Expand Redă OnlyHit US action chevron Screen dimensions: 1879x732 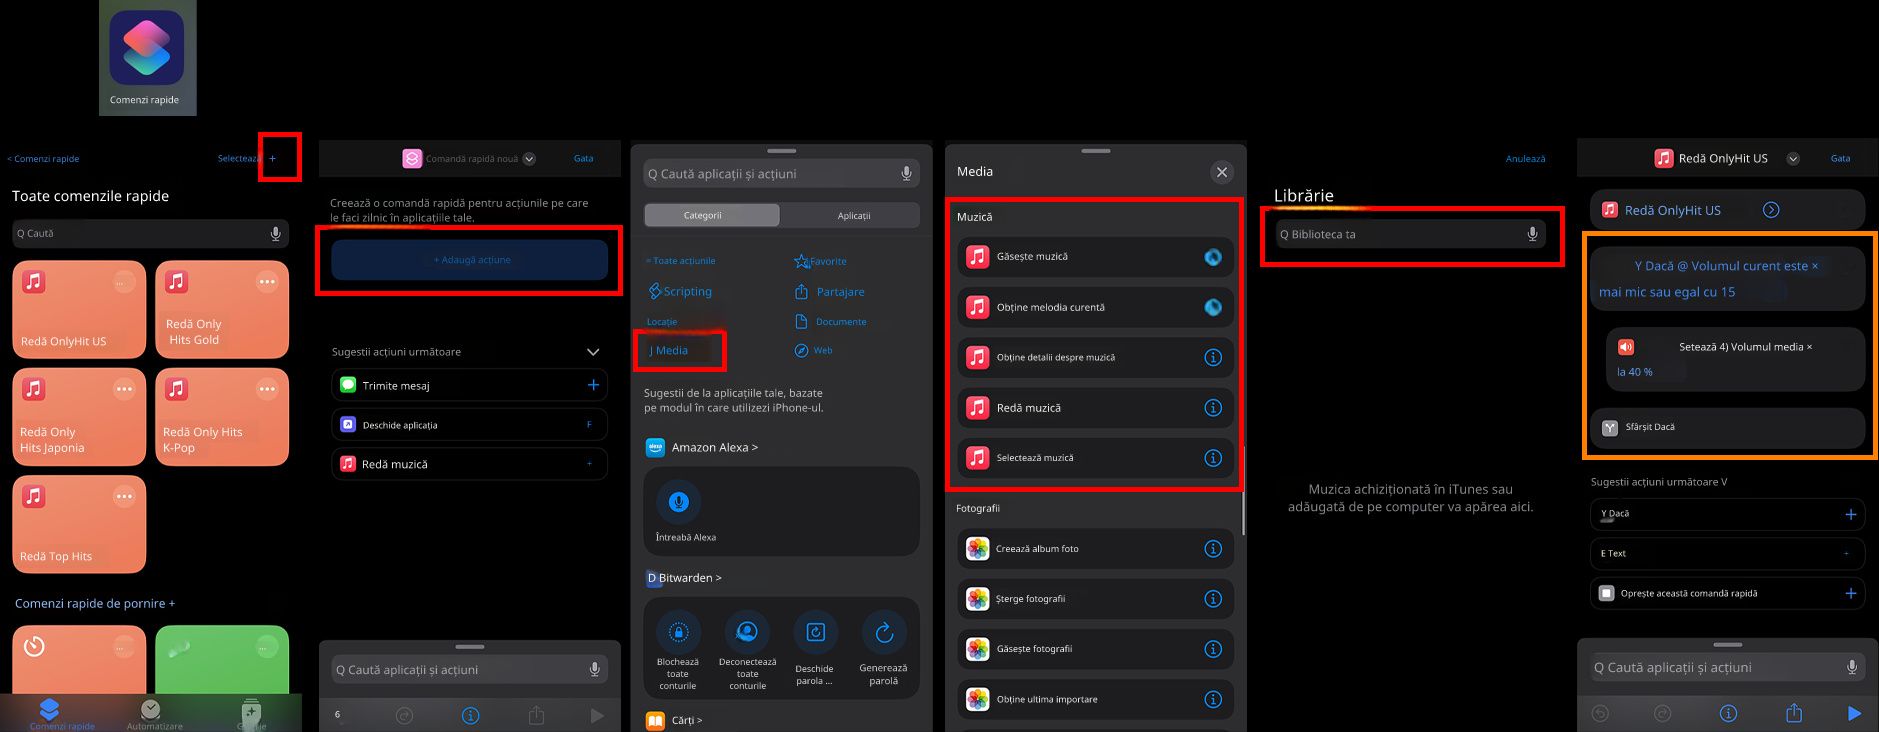tap(1771, 210)
